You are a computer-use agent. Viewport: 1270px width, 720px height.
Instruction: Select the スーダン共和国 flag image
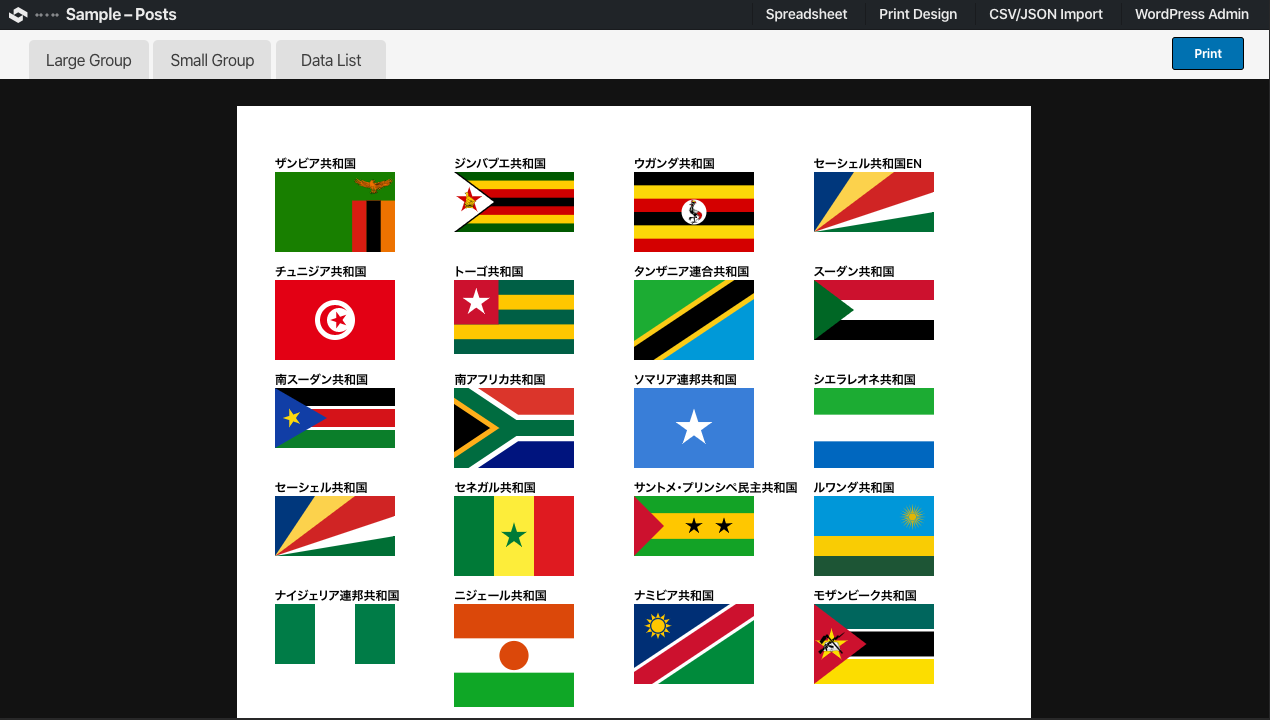[874, 310]
